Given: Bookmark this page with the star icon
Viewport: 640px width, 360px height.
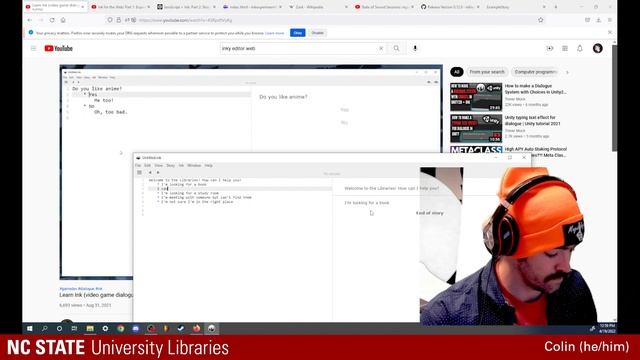Looking at the screenshot, I should click(x=540, y=20).
